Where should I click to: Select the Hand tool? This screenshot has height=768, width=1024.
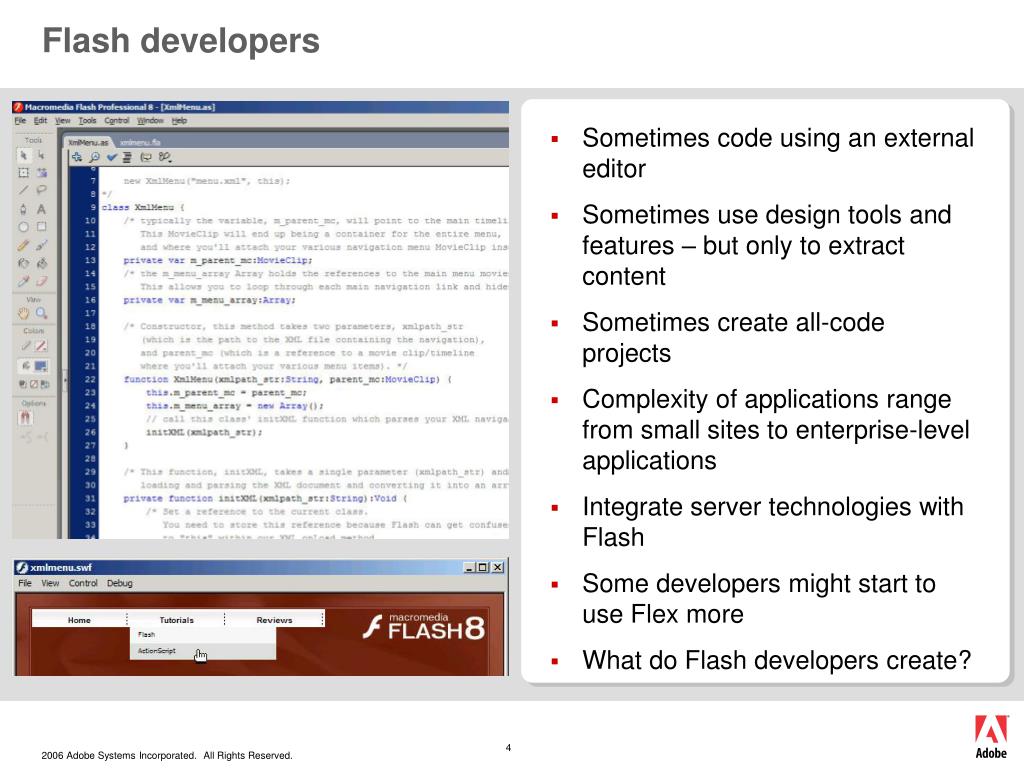click(x=24, y=313)
